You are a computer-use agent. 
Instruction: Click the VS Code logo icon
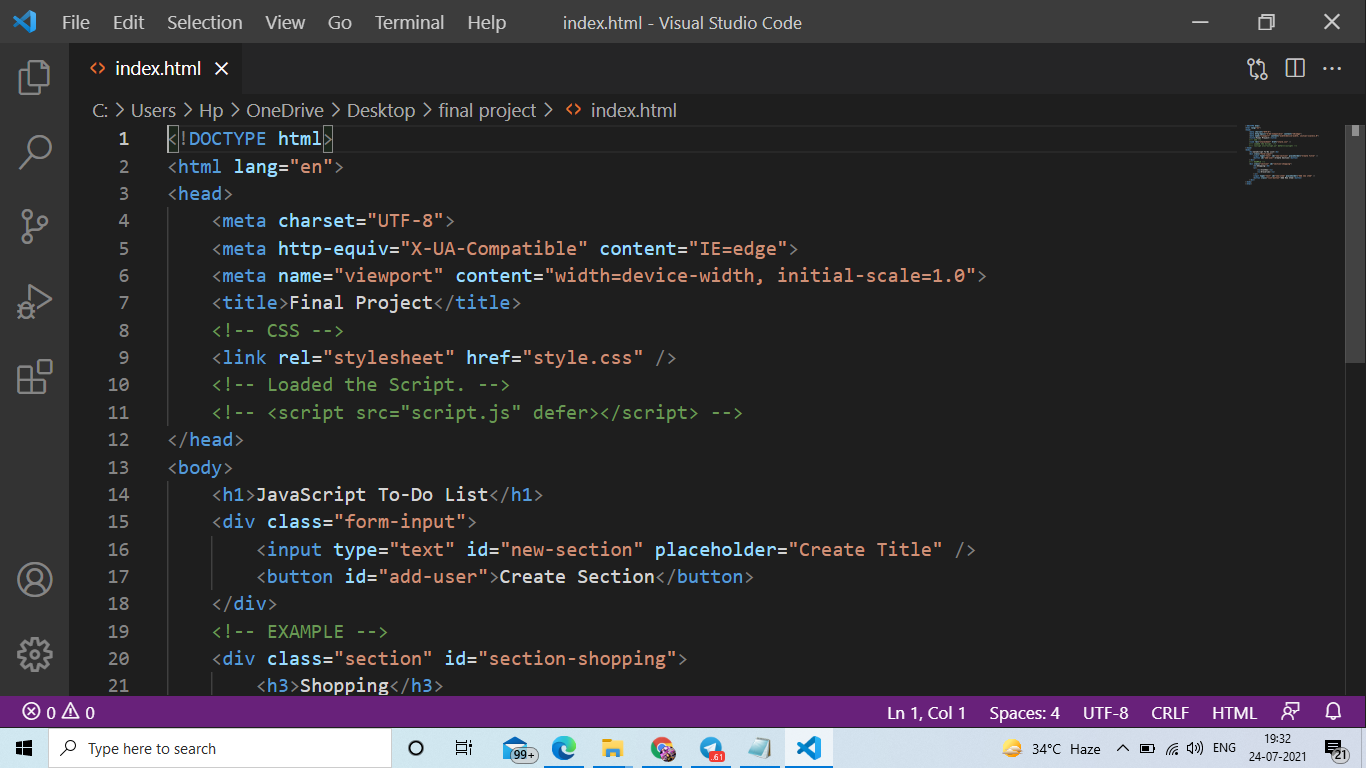24,22
